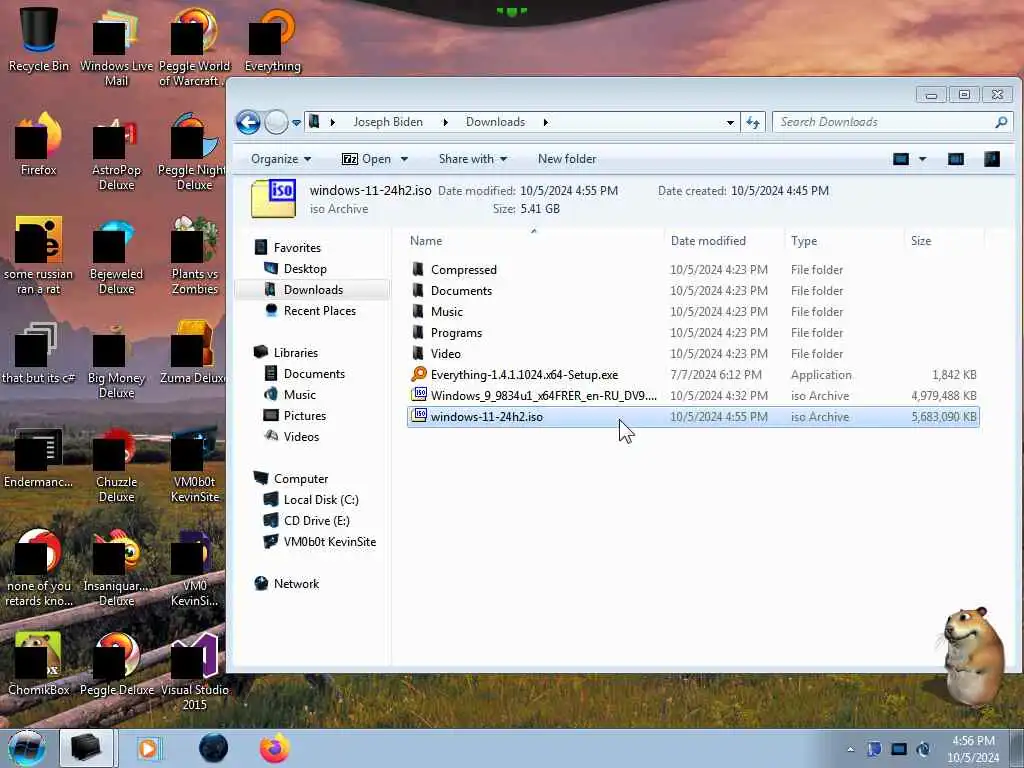Select Everything-1.4.1.1024.x64-Setup.exe file
This screenshot has width=1024, height=768.
tap(693, 374)
